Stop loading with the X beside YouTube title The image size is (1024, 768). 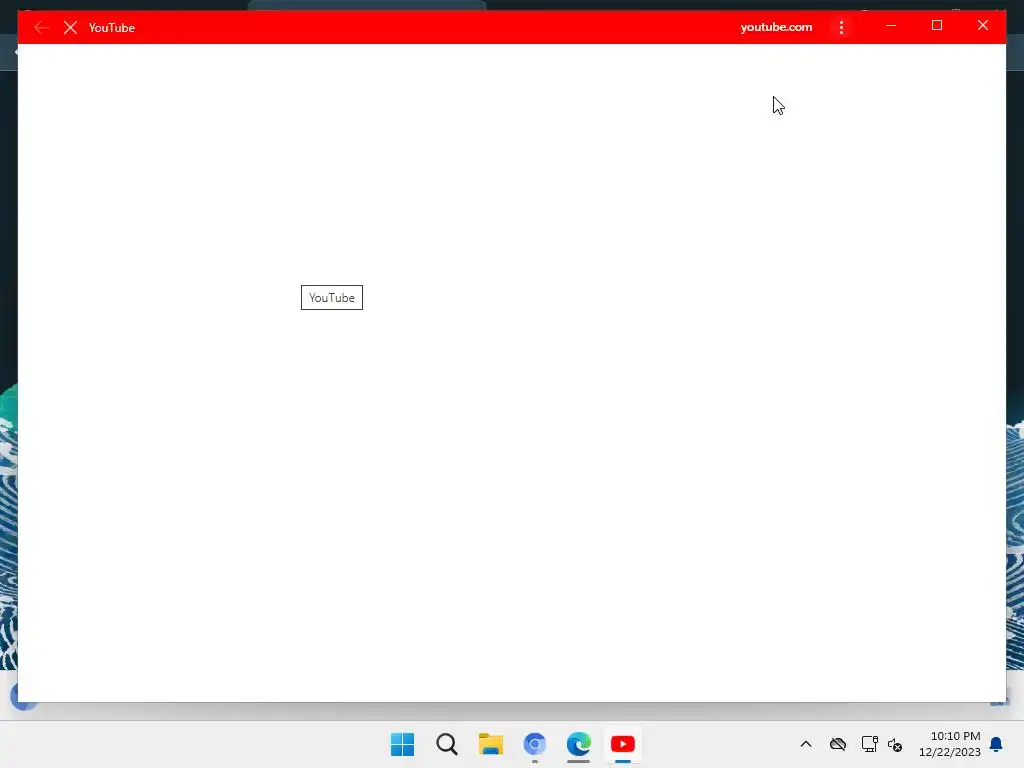click(71, 27)
